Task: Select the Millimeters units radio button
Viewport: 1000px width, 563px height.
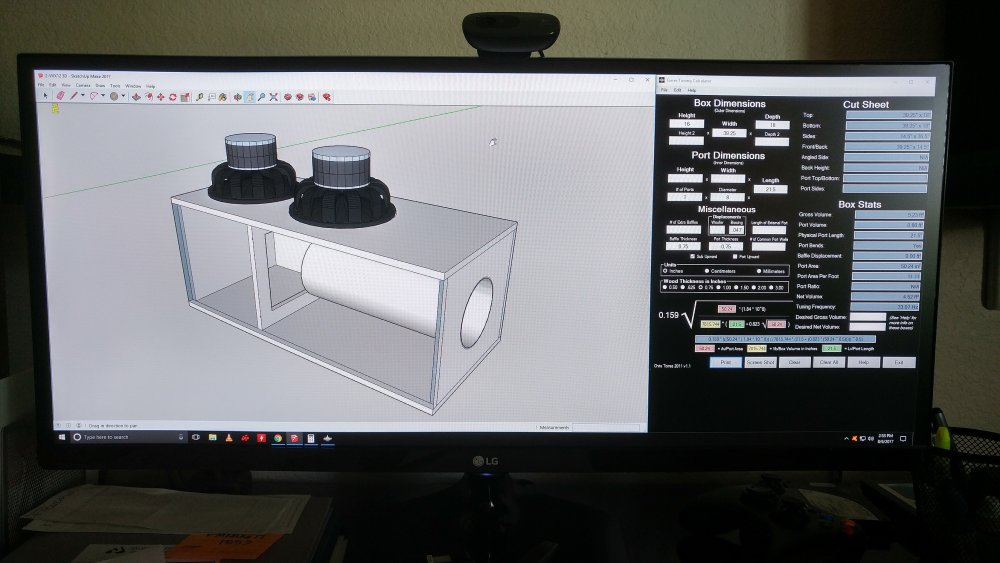Action: (x=759, y=271)
